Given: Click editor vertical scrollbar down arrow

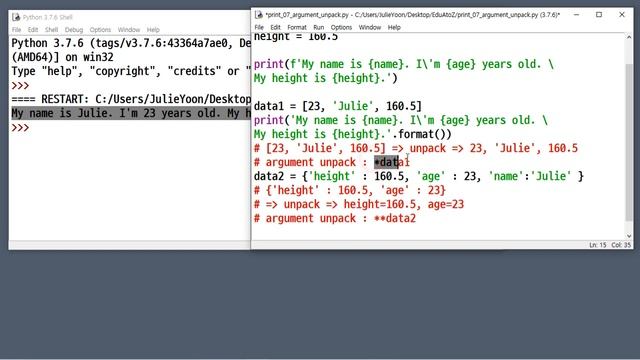Looking at the screenshot, I should [x=629, y=236].
